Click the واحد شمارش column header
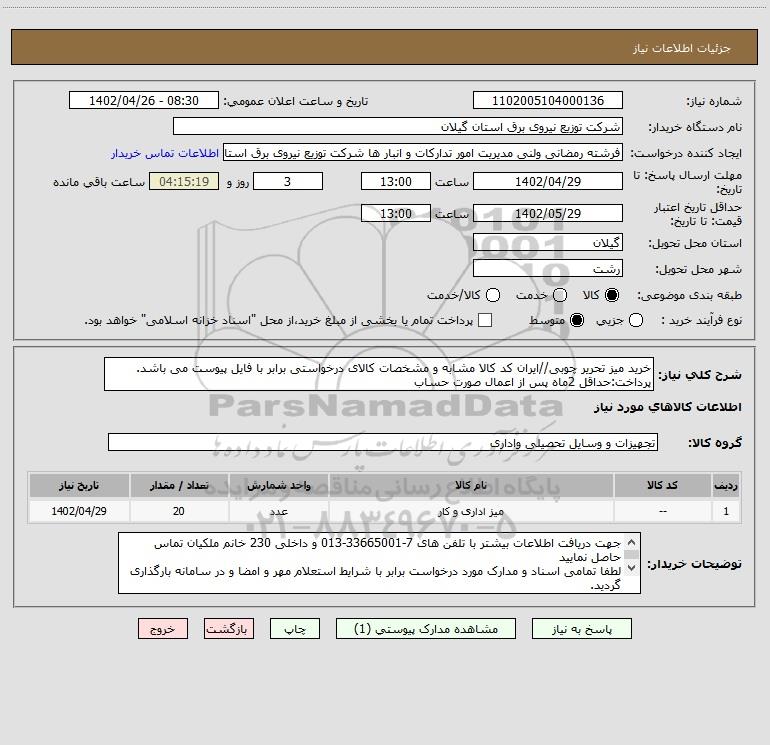 (x=278, y=485)
